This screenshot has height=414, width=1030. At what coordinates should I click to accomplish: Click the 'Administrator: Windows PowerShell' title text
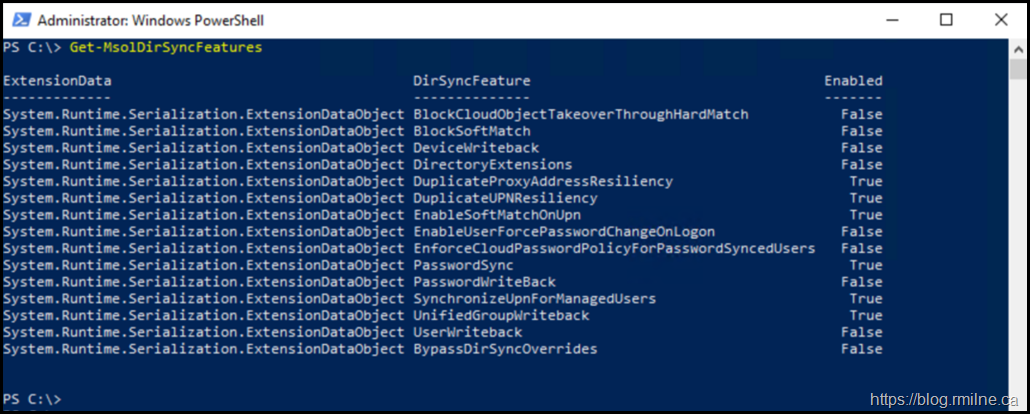click(x=150, y=20)
